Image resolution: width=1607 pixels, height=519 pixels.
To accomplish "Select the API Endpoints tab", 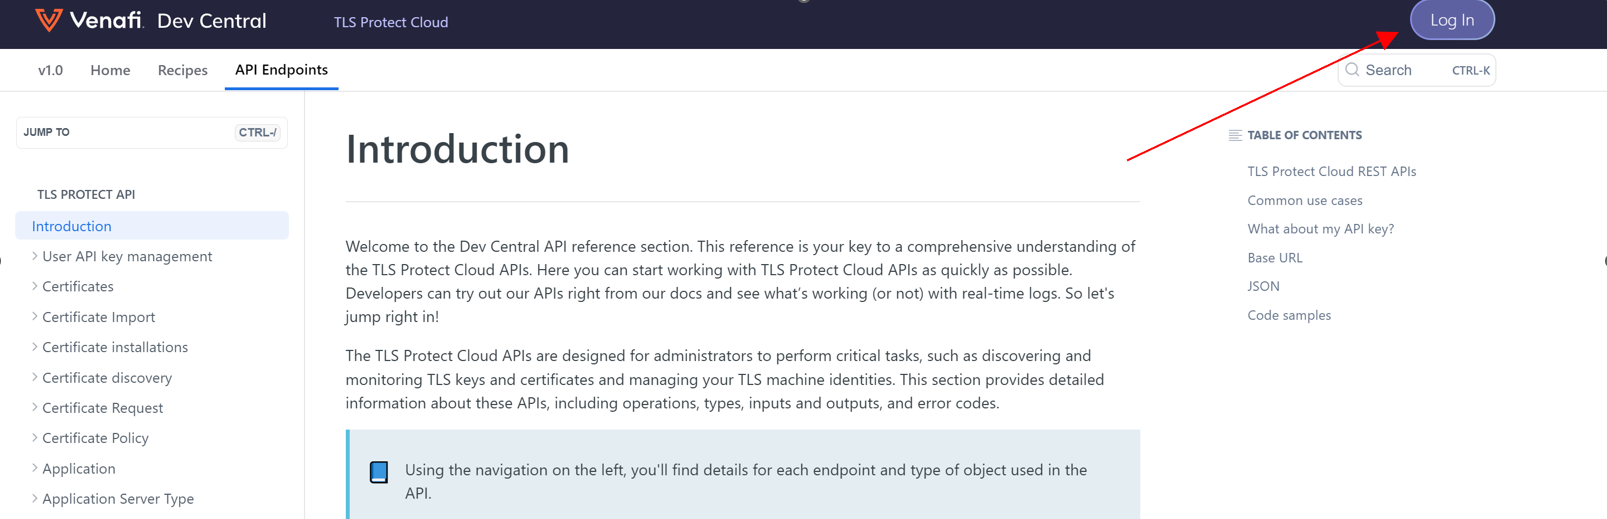I will pos(281,70).
